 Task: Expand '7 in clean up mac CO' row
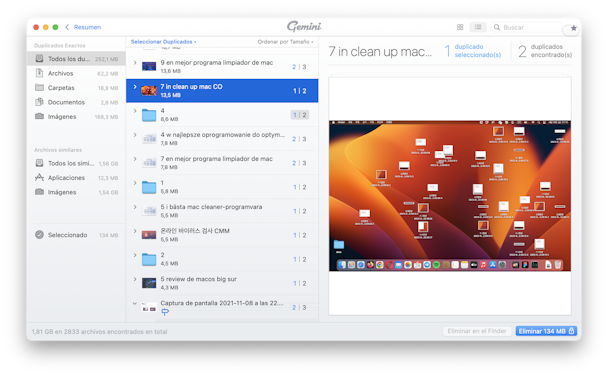click(x=135, y=86)
